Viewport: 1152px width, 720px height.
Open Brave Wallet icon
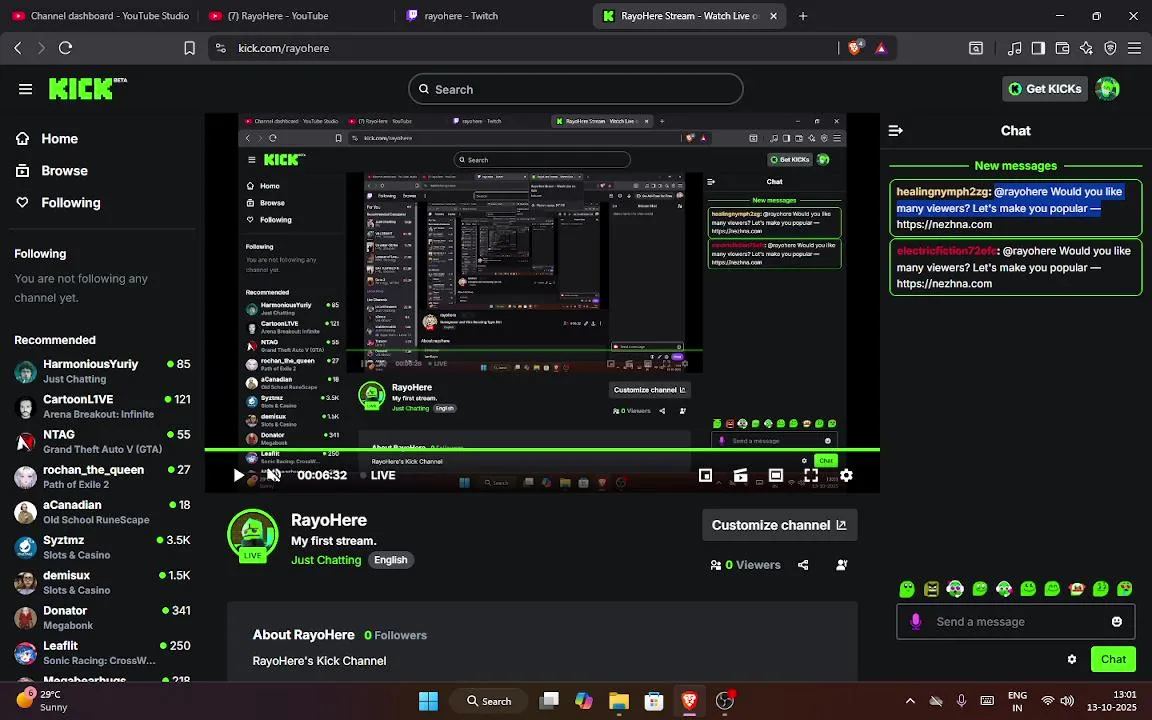pyautogui.click(x=1062, y=48)
